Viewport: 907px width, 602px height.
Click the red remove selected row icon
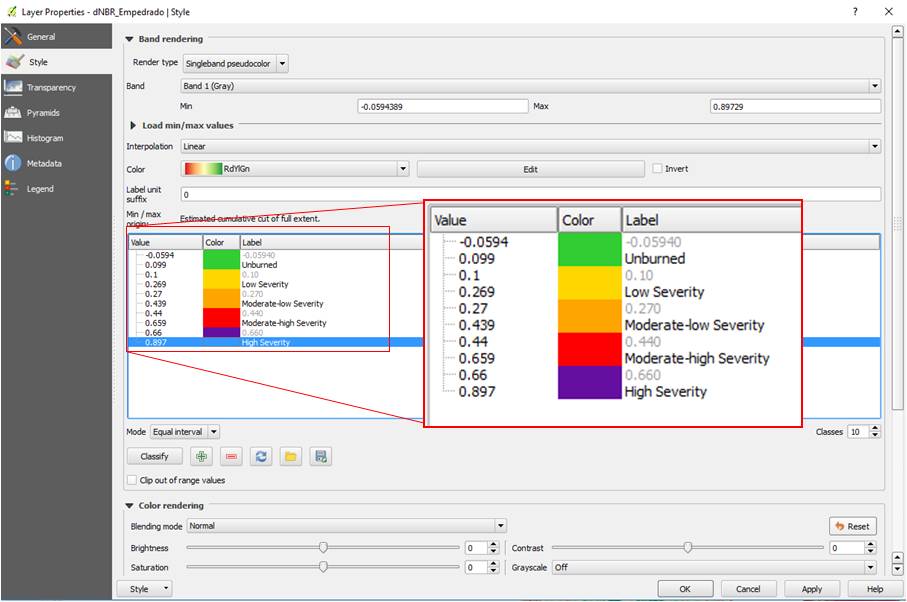coord(232,456)
